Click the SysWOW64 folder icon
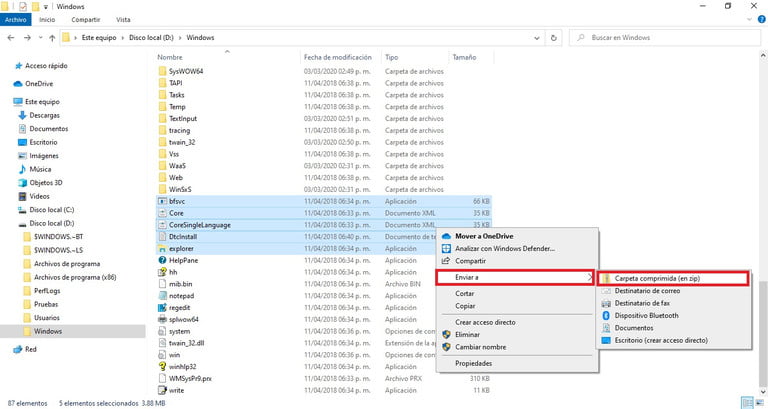 [163, 71]
